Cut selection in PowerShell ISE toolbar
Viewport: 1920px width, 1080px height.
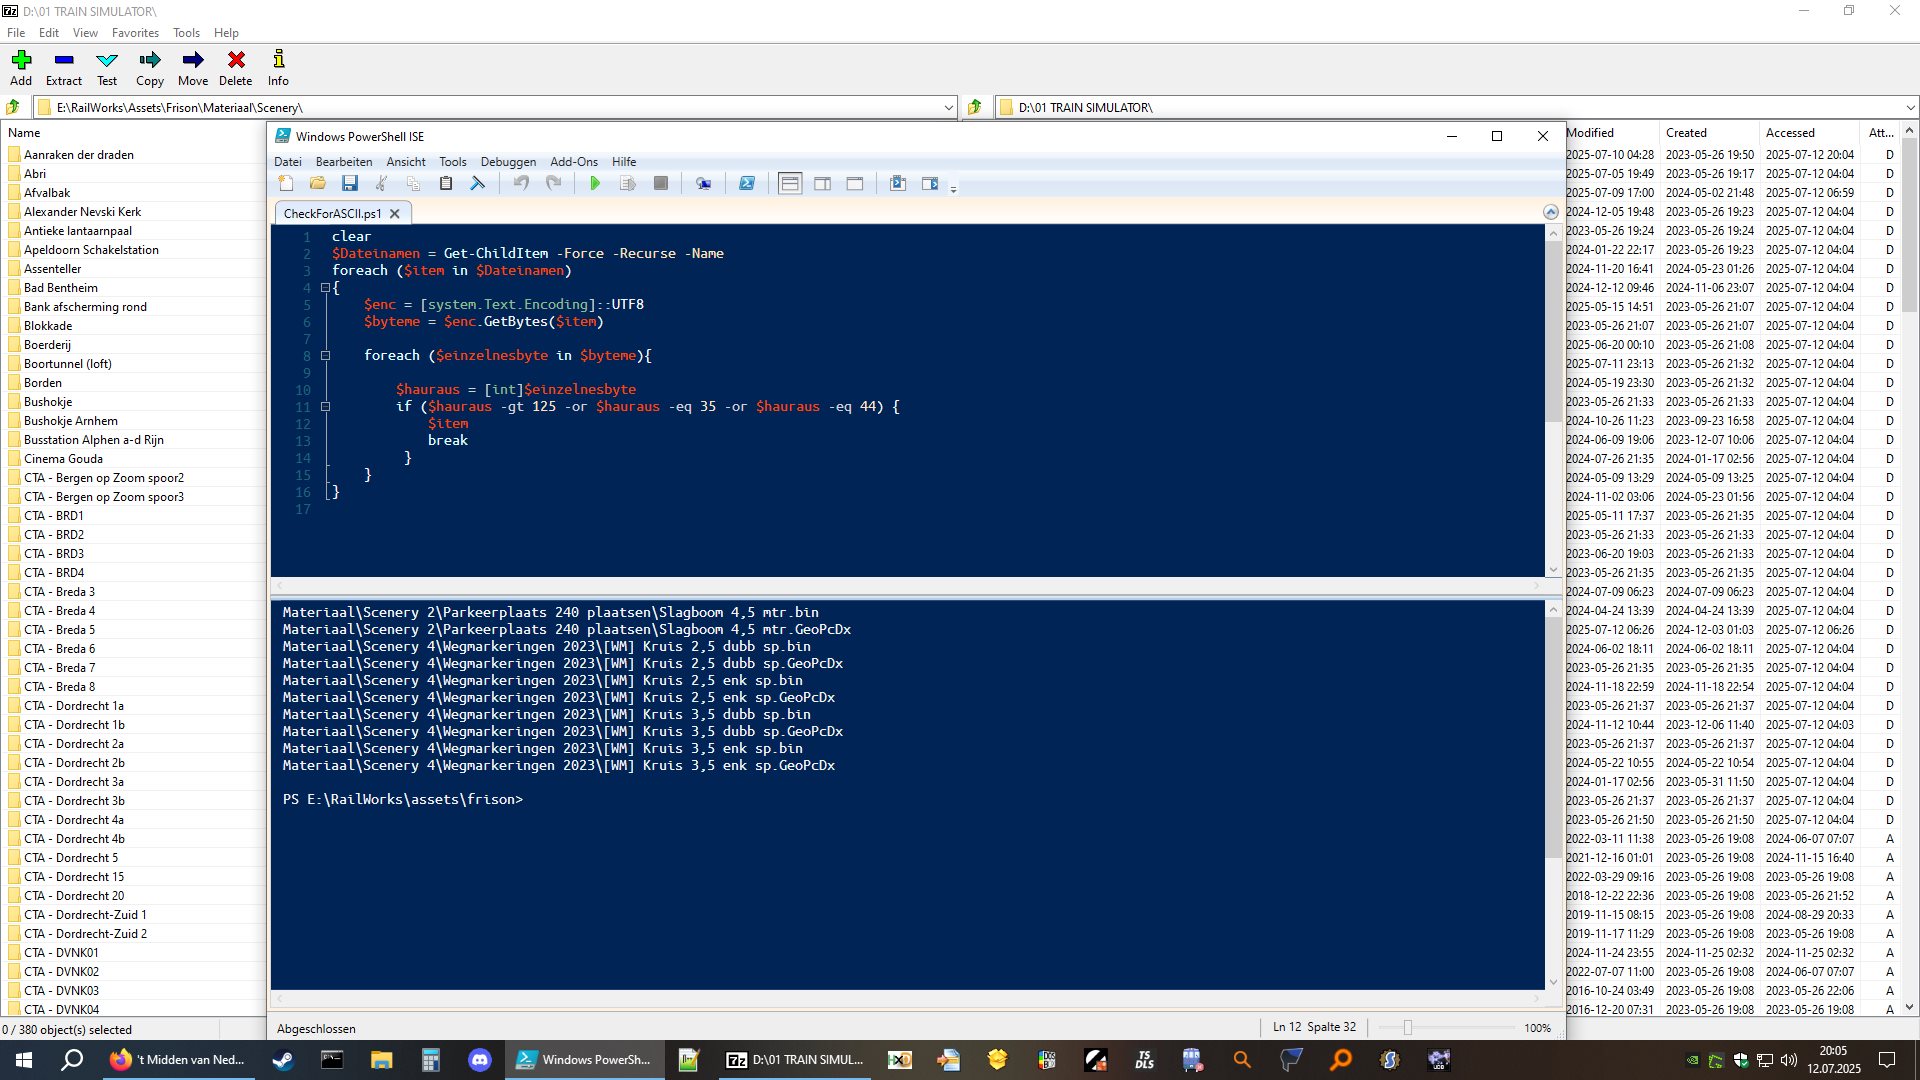point(381,183)
